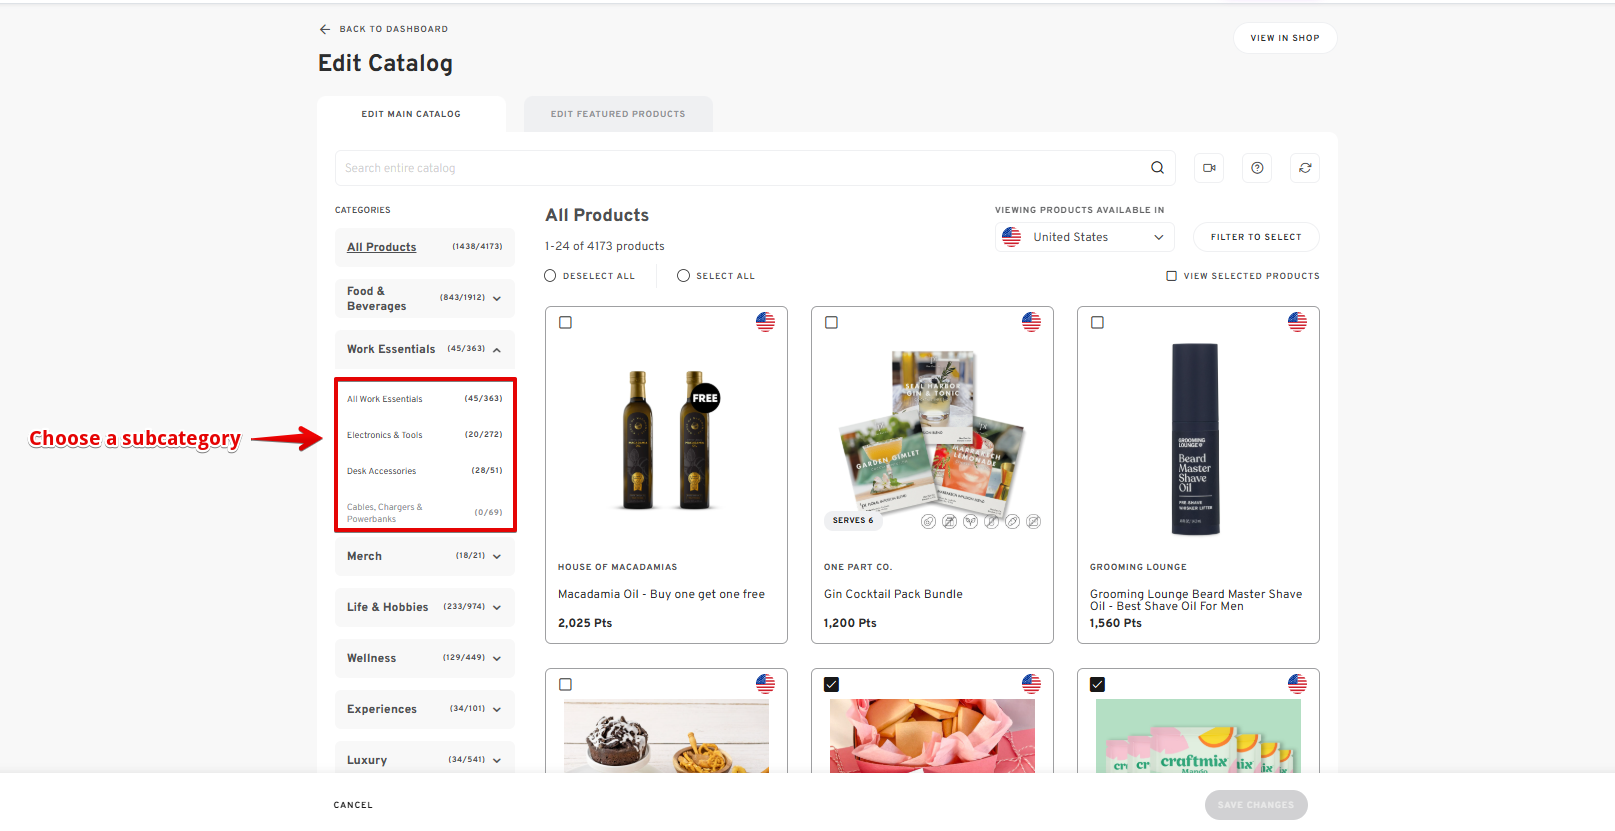This screenshot has height=831, width=1615.
Task: Check the Macadamia Oil product checkbox
Action: point(566,323)
